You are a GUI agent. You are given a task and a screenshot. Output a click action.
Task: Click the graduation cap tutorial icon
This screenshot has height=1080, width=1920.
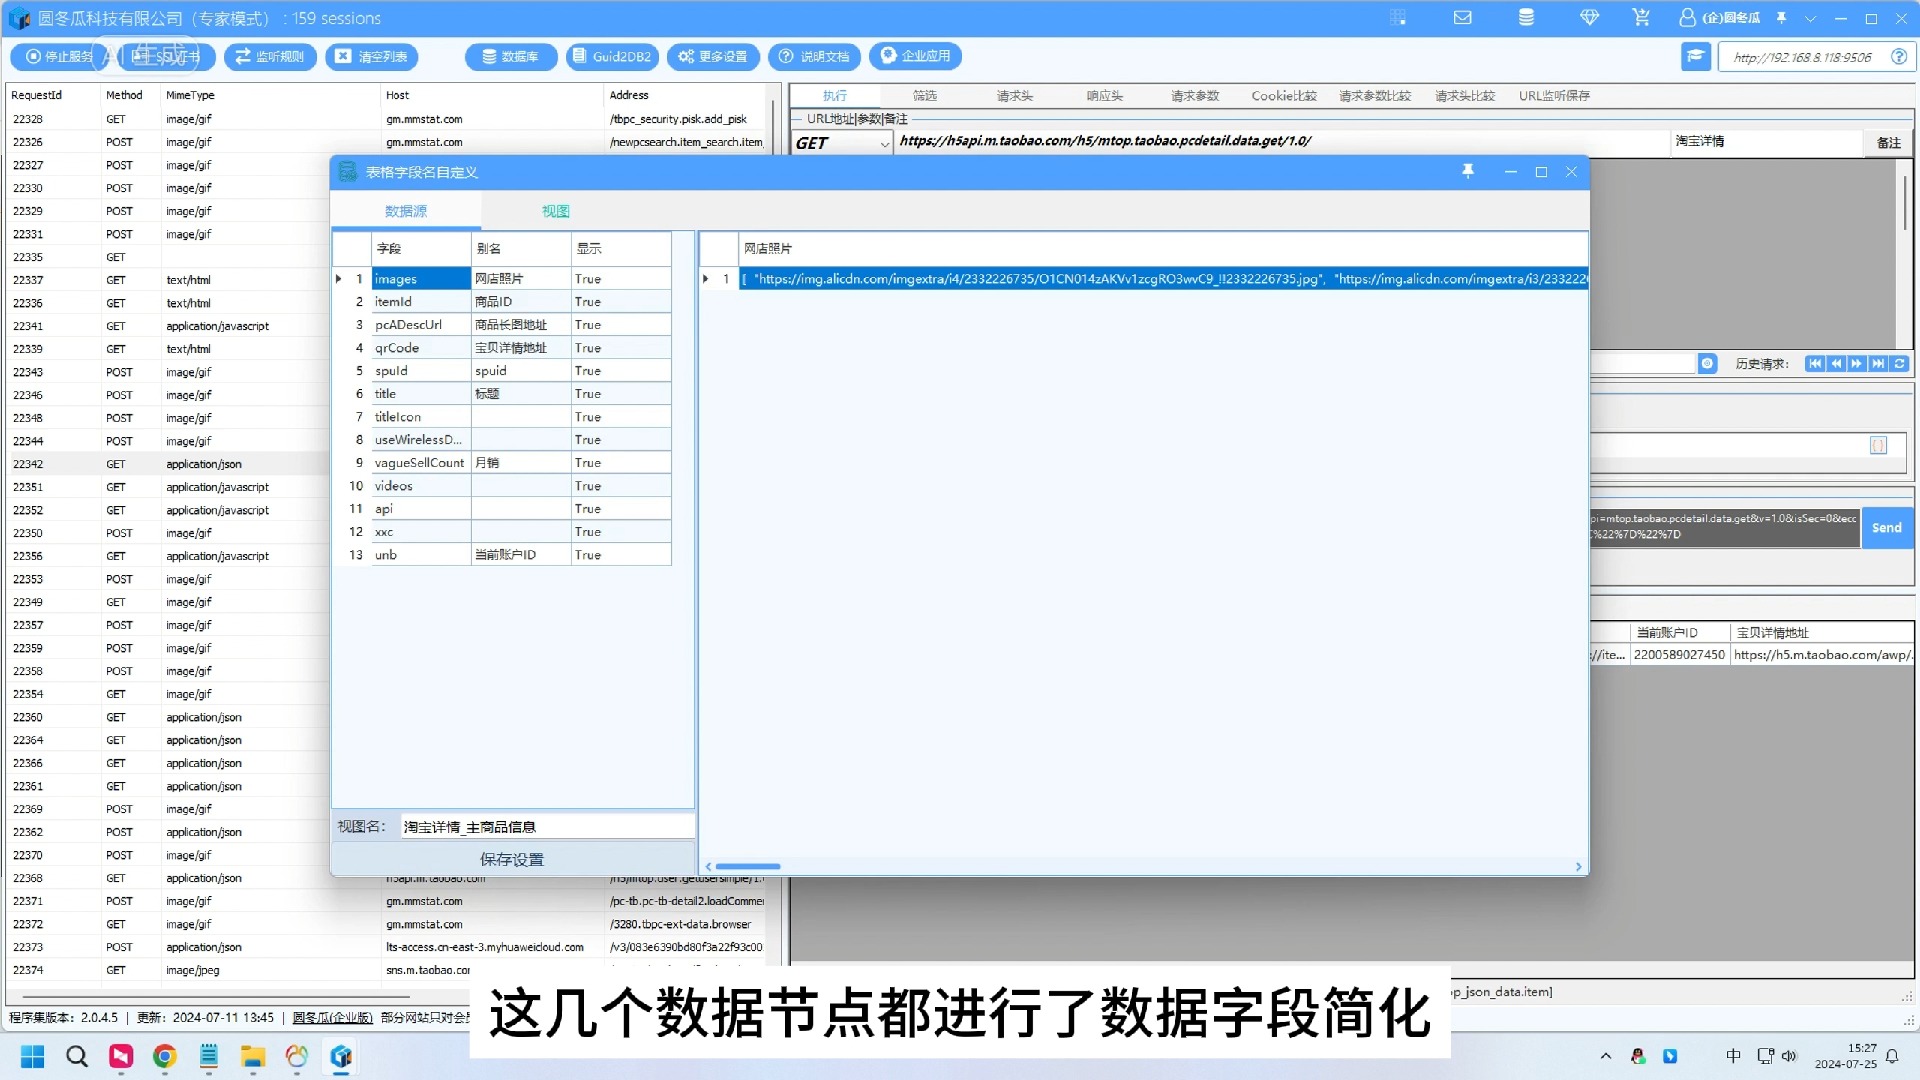tap(1695, 57)
